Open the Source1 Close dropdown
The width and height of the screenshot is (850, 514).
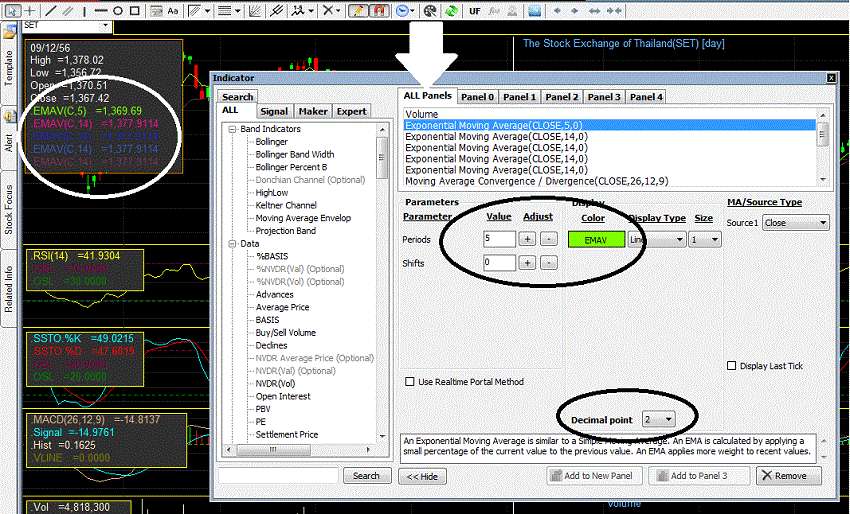[795, 223]
